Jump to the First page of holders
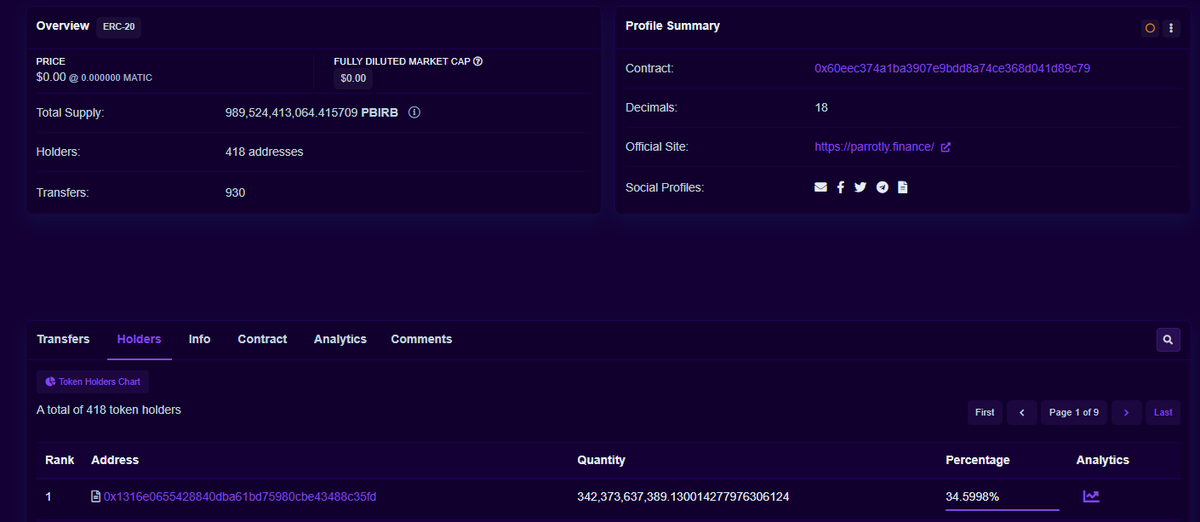Image resolution: width=1200 pixels, height=522 pixels. [985, 412]
